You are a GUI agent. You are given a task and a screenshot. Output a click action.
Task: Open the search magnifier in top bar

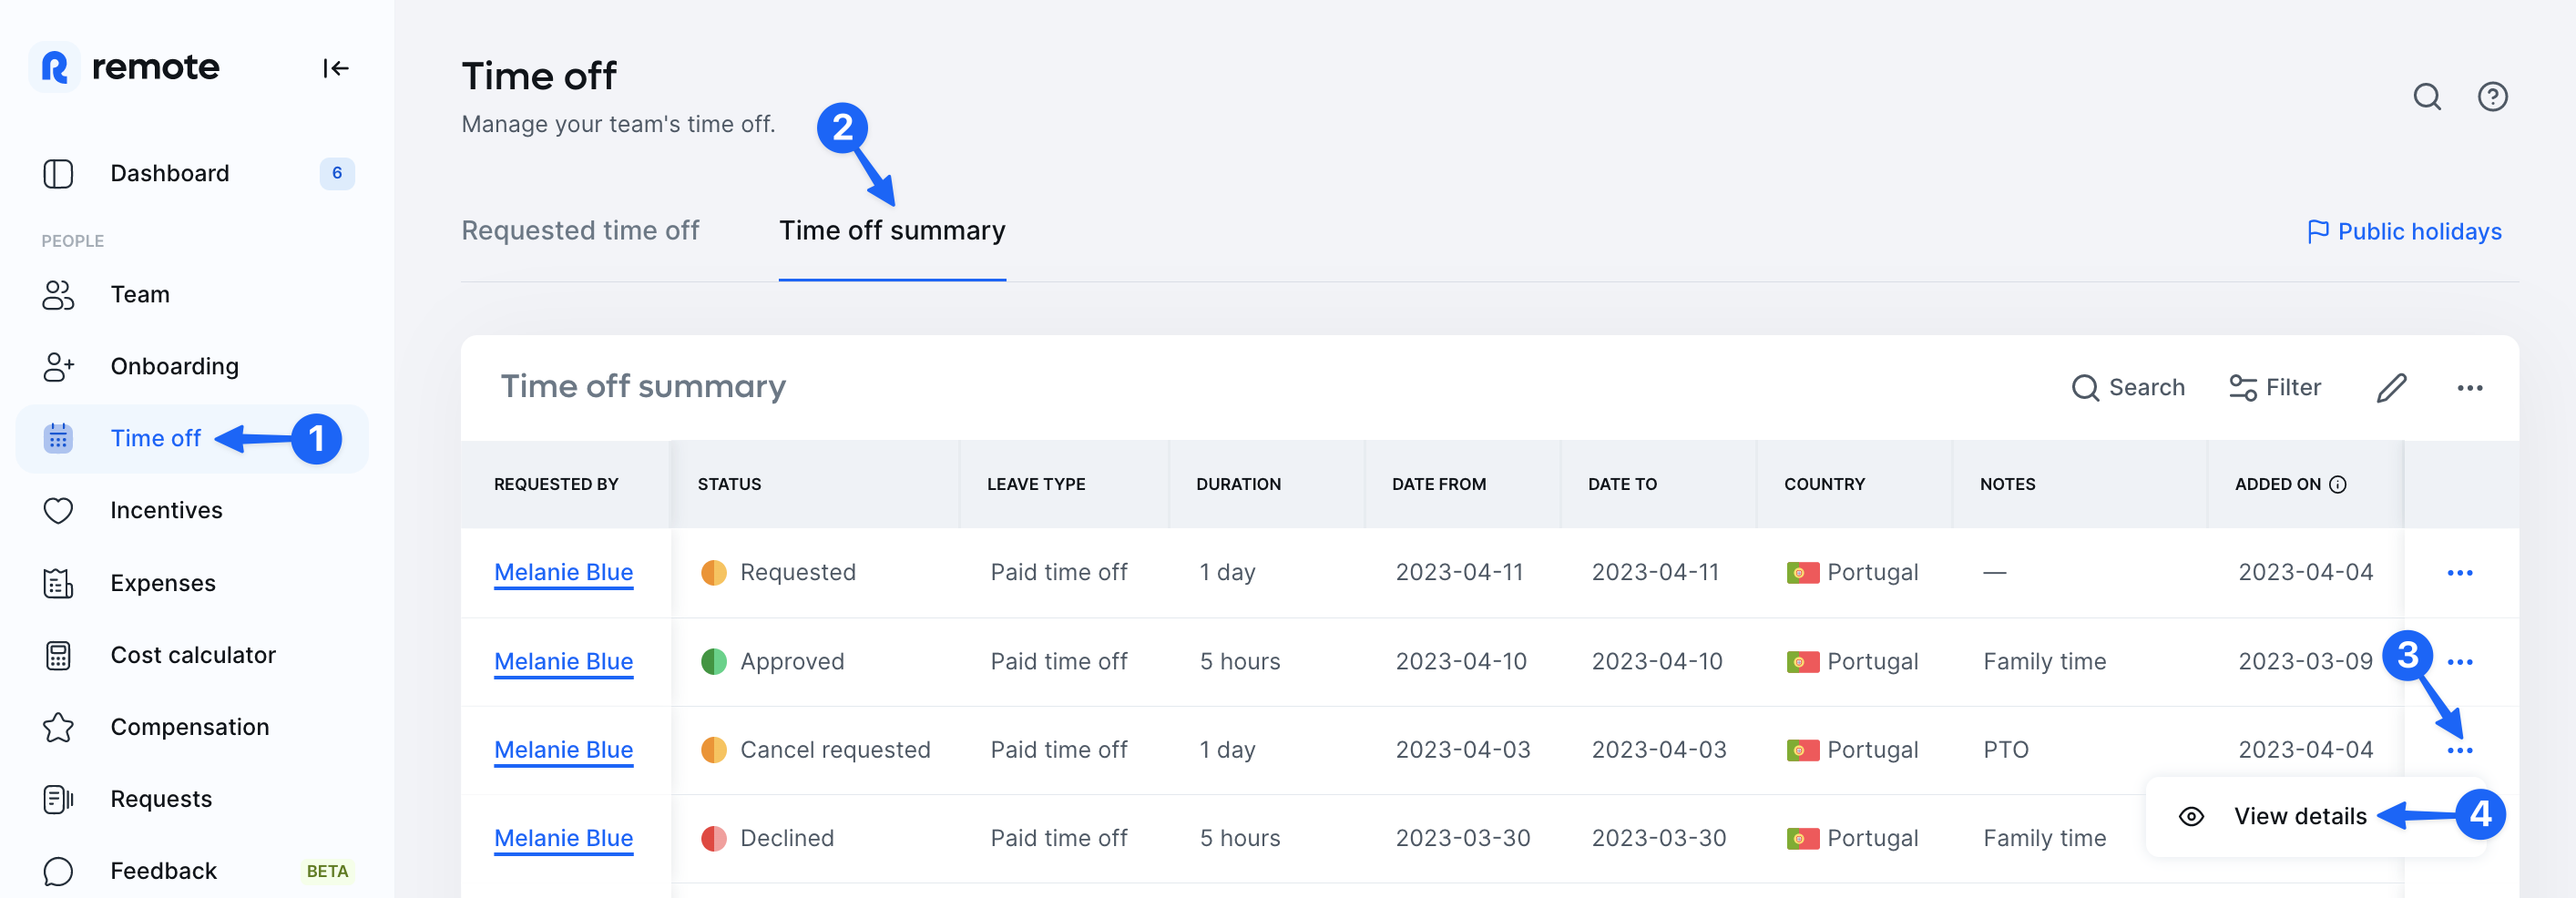coord(2426,97)
